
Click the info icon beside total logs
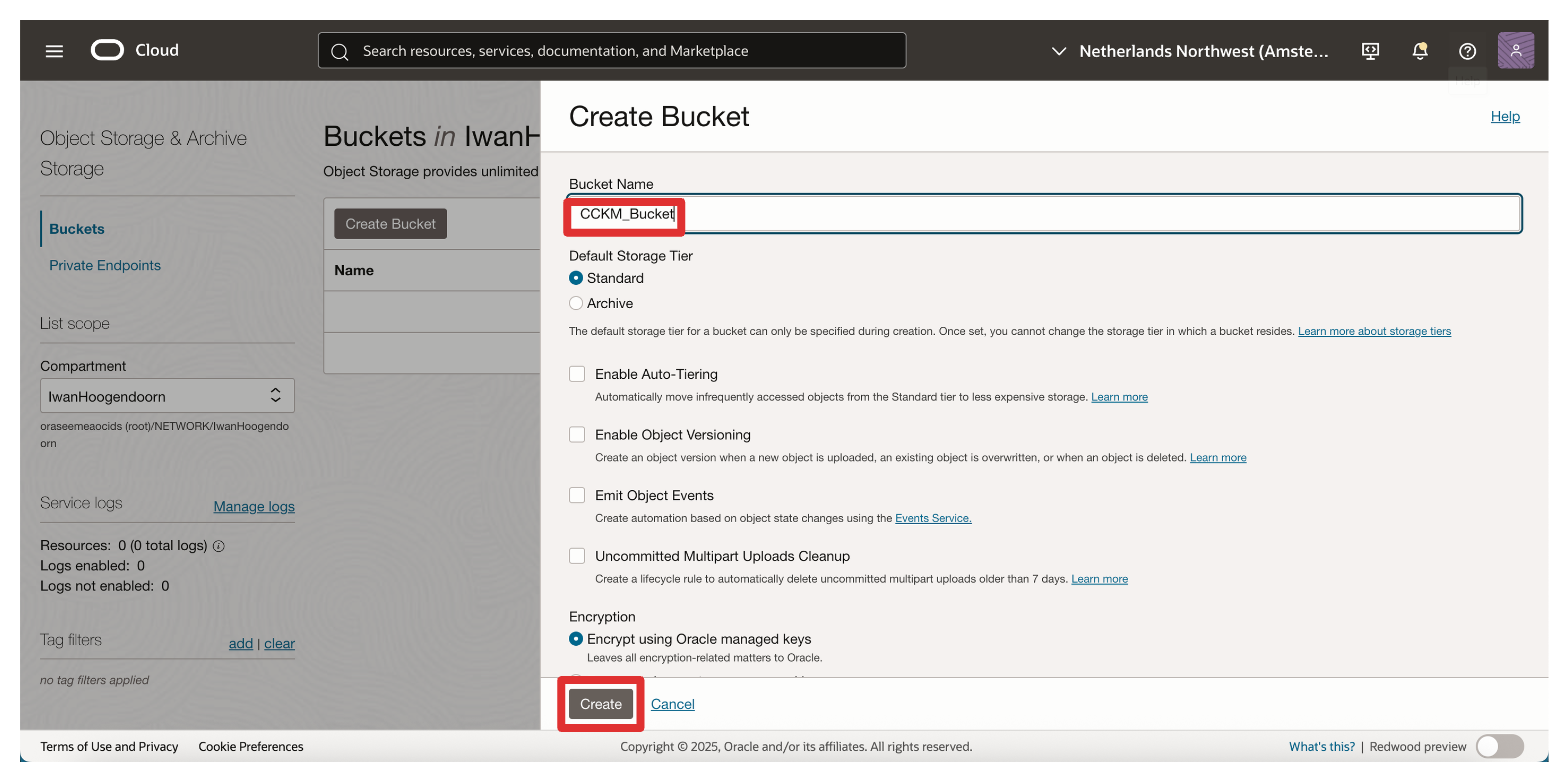pos(219,546)
